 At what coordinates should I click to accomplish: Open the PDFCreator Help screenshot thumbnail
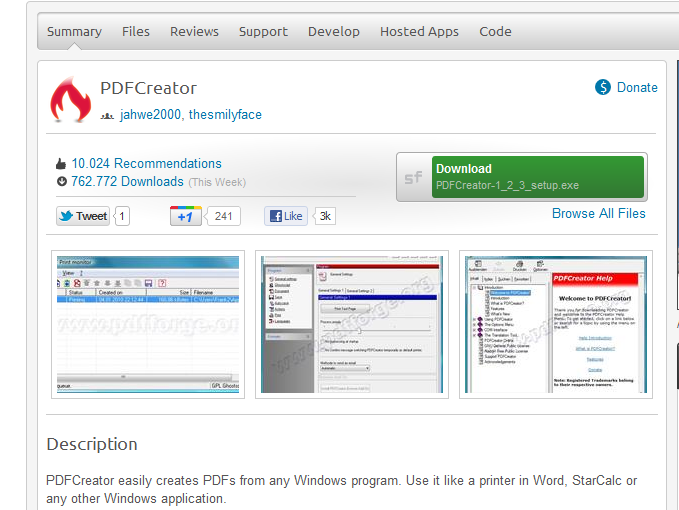(556, 324)
